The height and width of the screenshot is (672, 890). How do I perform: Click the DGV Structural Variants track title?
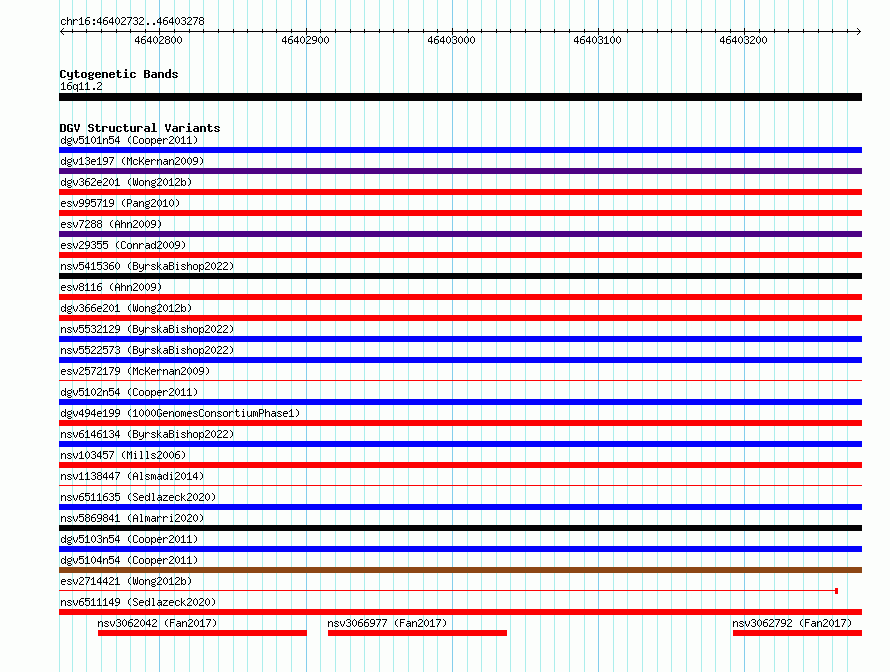[x=140, y=128]
